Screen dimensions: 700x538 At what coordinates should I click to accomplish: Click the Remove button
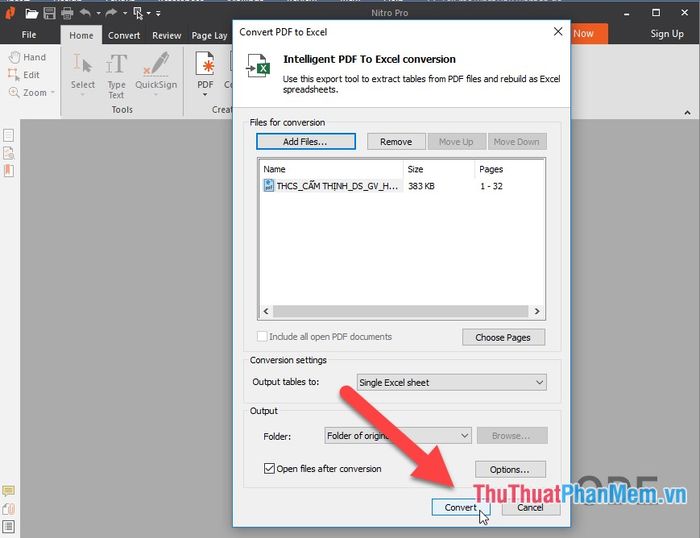click(396, 142)
